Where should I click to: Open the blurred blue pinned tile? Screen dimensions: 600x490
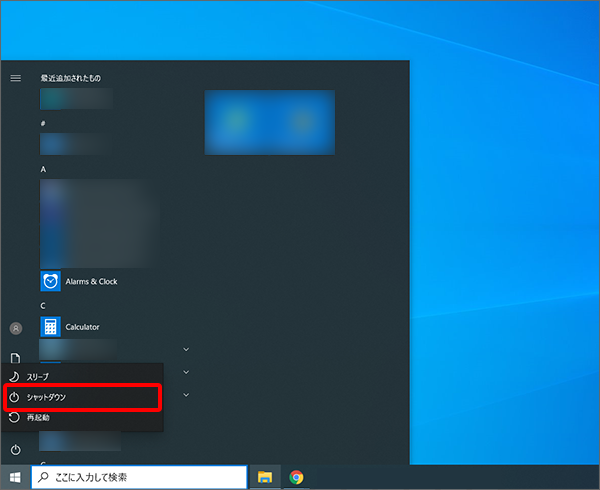[x=269, y=122]
